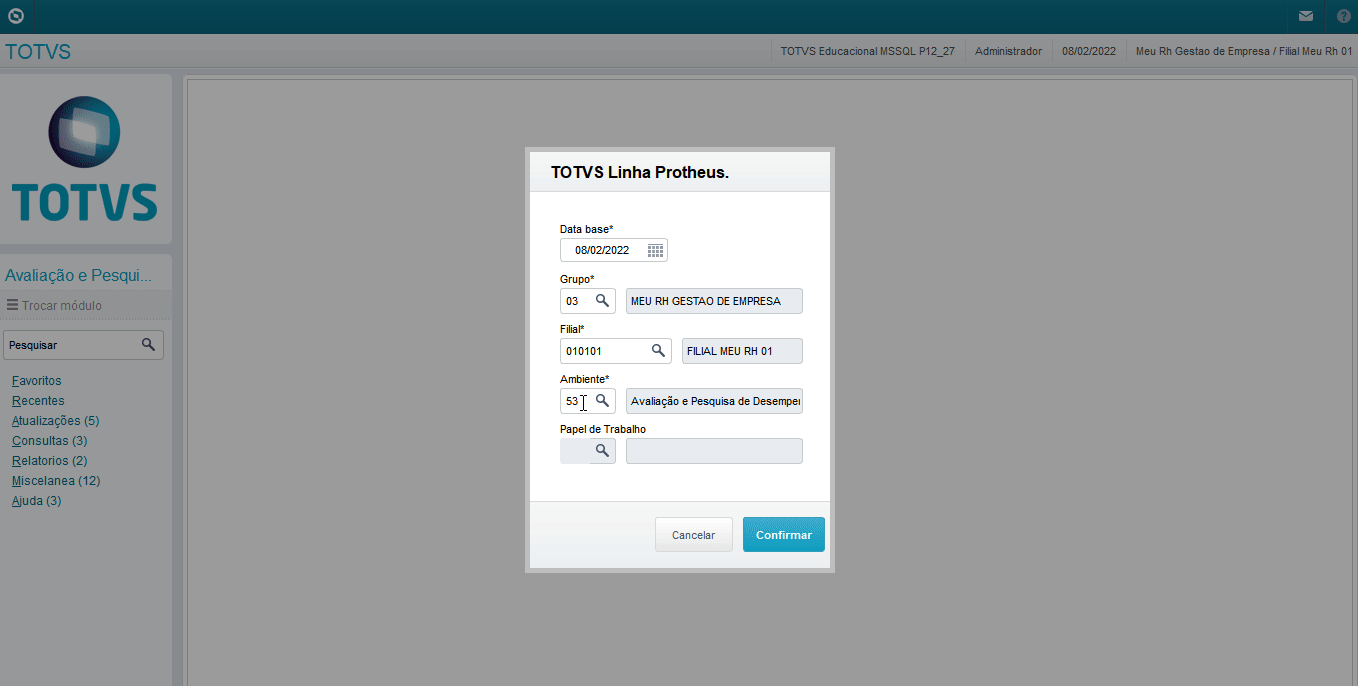The width and height of the screenshot is (1358, 686).
Task: Click the Papel de Trabalho description field
Action: click(714, 451)
